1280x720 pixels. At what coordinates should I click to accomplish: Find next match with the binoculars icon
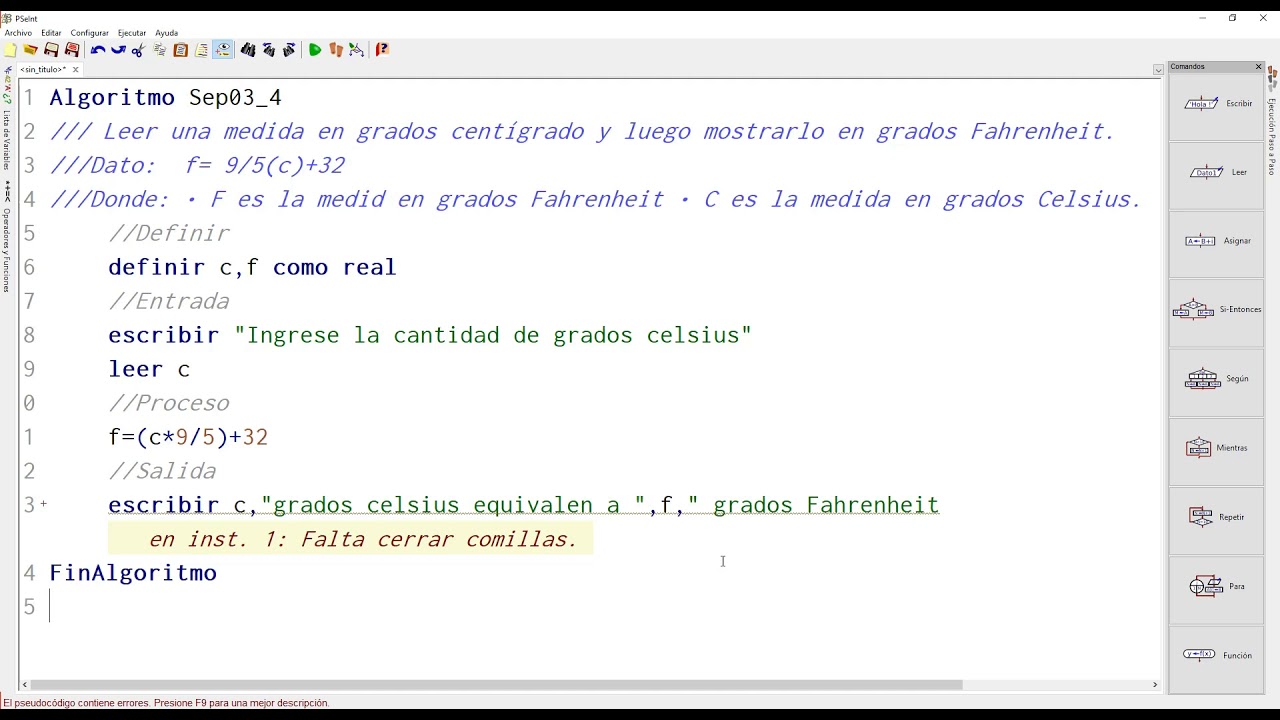(x=290, y=50)
